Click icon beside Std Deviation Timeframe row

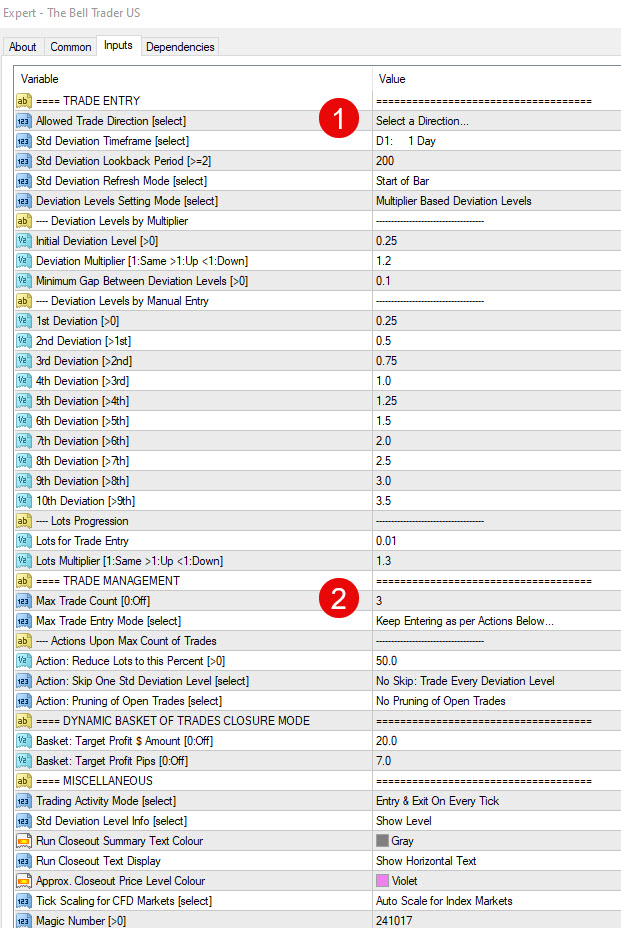[x=23, y=141]
